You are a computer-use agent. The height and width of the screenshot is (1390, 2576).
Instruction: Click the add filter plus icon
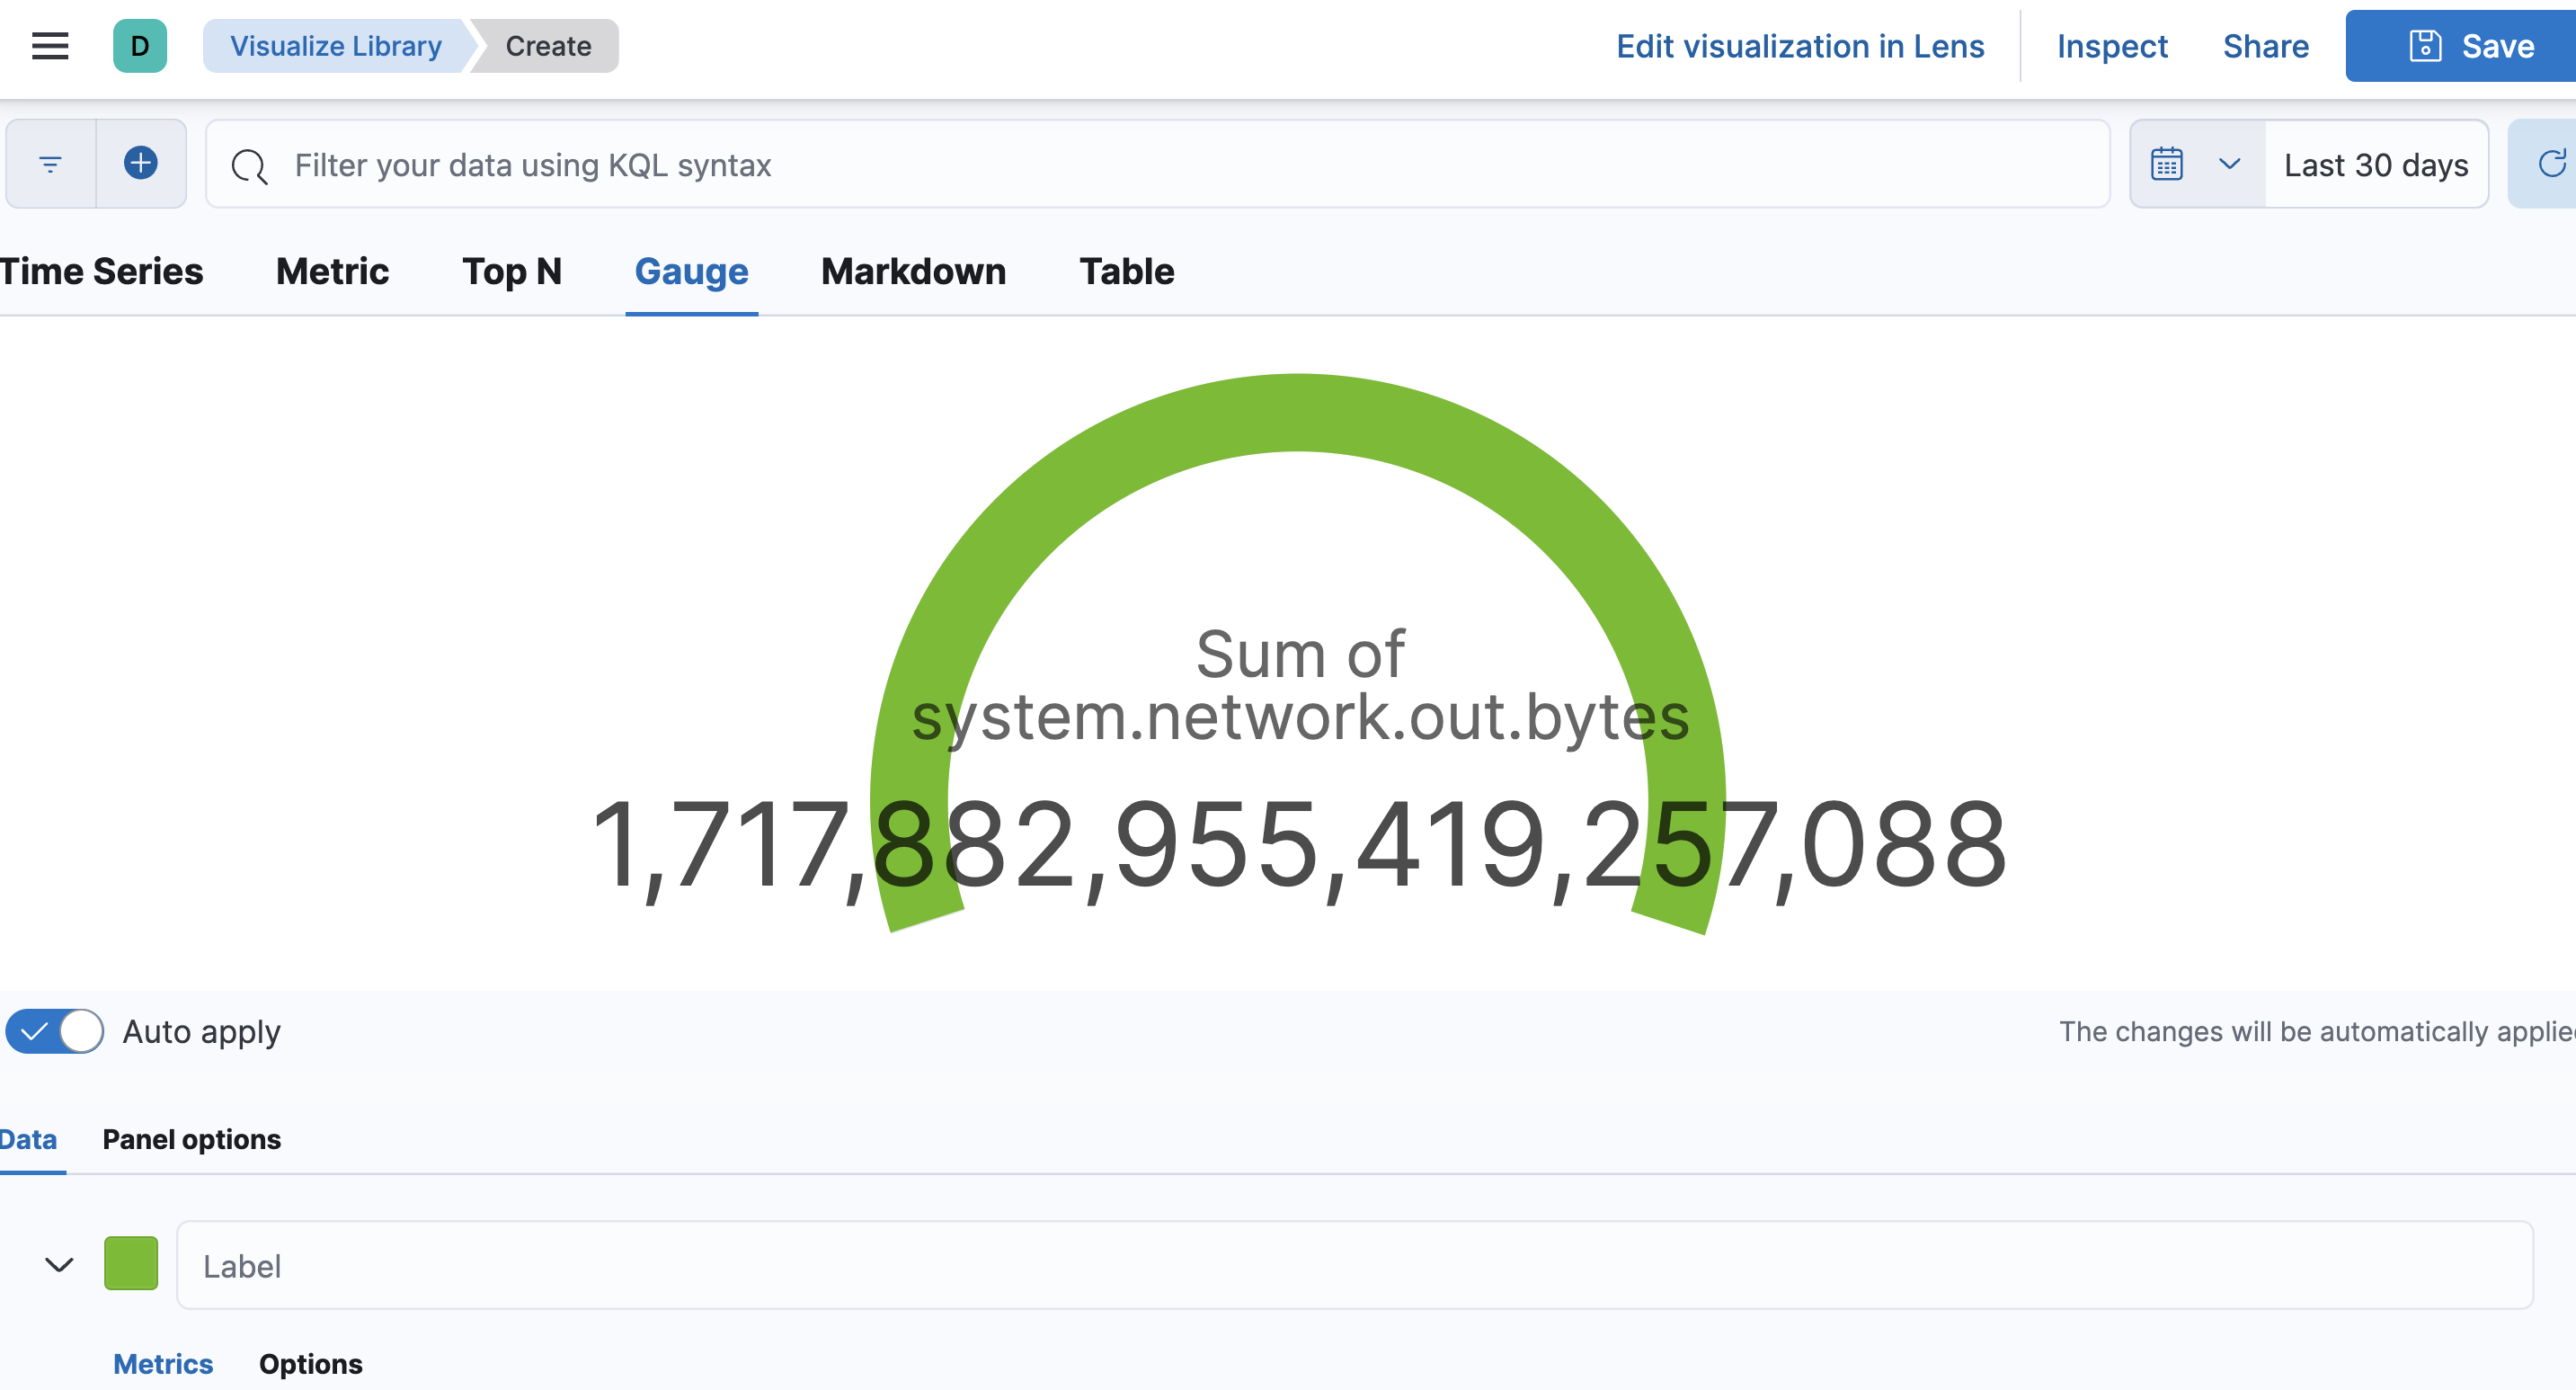coord(141,163)
